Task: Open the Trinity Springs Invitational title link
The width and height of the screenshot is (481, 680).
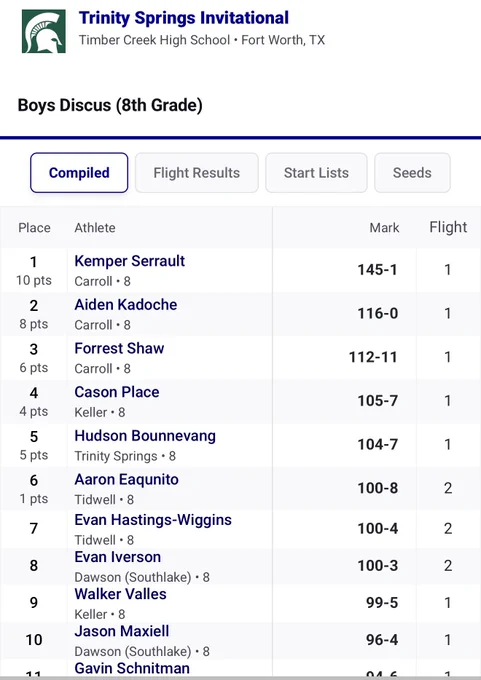Action: (x=183, y=18)
